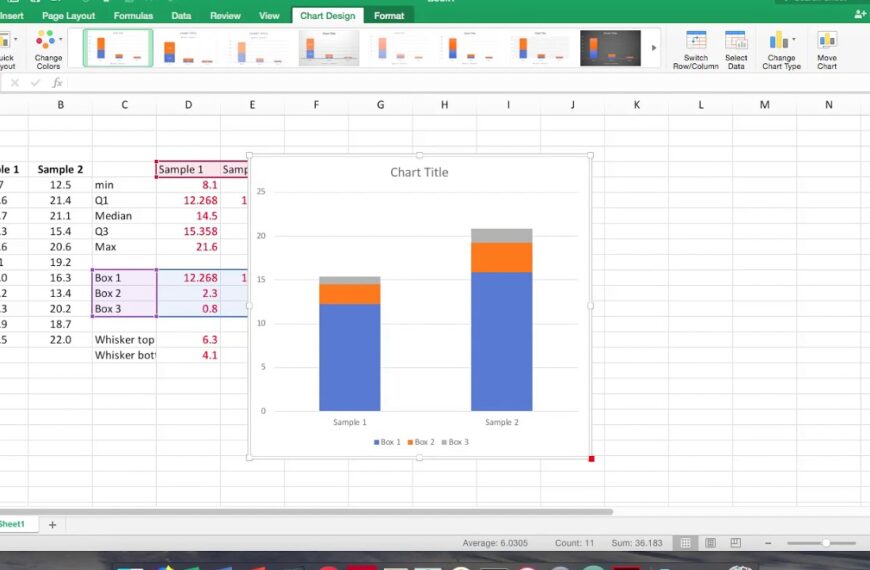Select the Chart Title text
This screenshot has width=870, height=570.
[419, 172]
